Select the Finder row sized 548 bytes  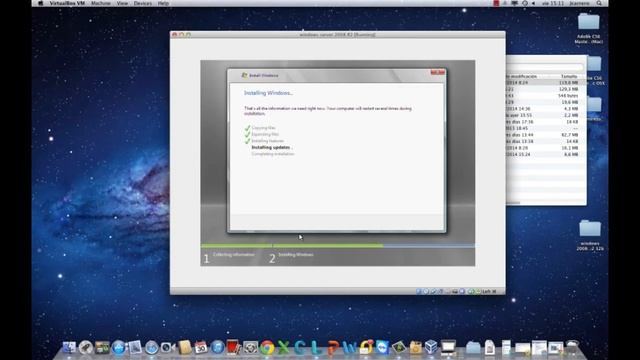tap(547, 96)
